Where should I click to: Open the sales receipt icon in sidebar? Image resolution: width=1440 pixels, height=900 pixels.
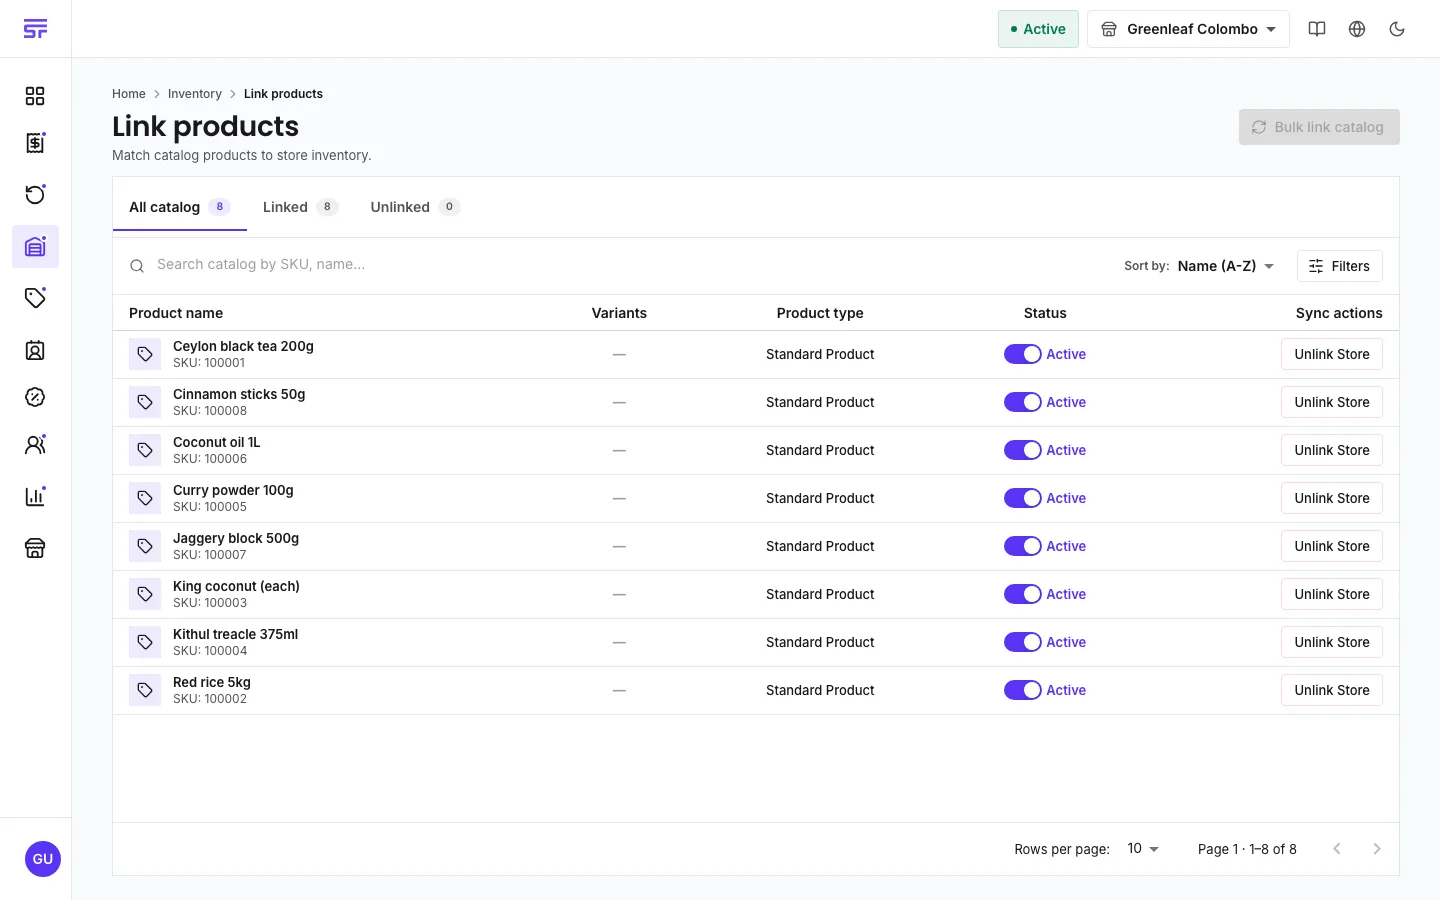(35, 143)
